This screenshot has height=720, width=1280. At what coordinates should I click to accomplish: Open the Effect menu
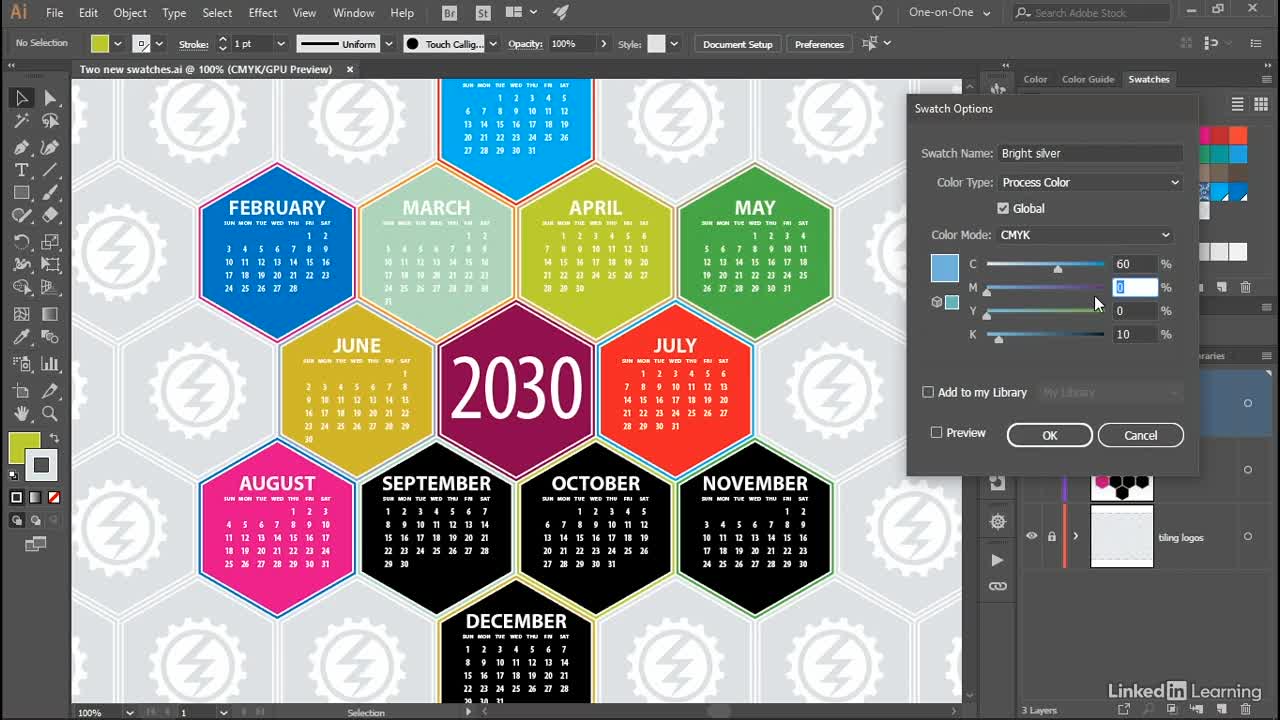[262, 13]
